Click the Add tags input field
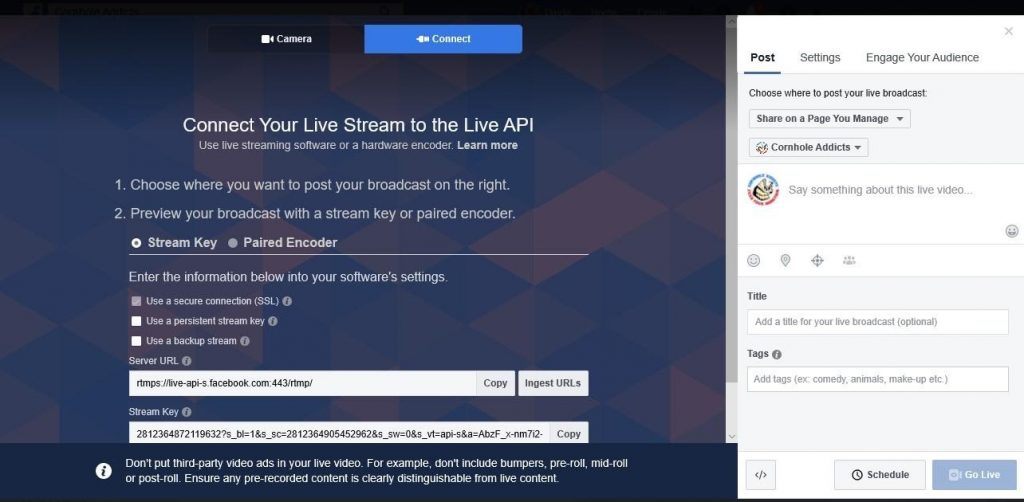The height and width of the screenshot is (502, 1024). pyautogui.click(x=878, y=379)
